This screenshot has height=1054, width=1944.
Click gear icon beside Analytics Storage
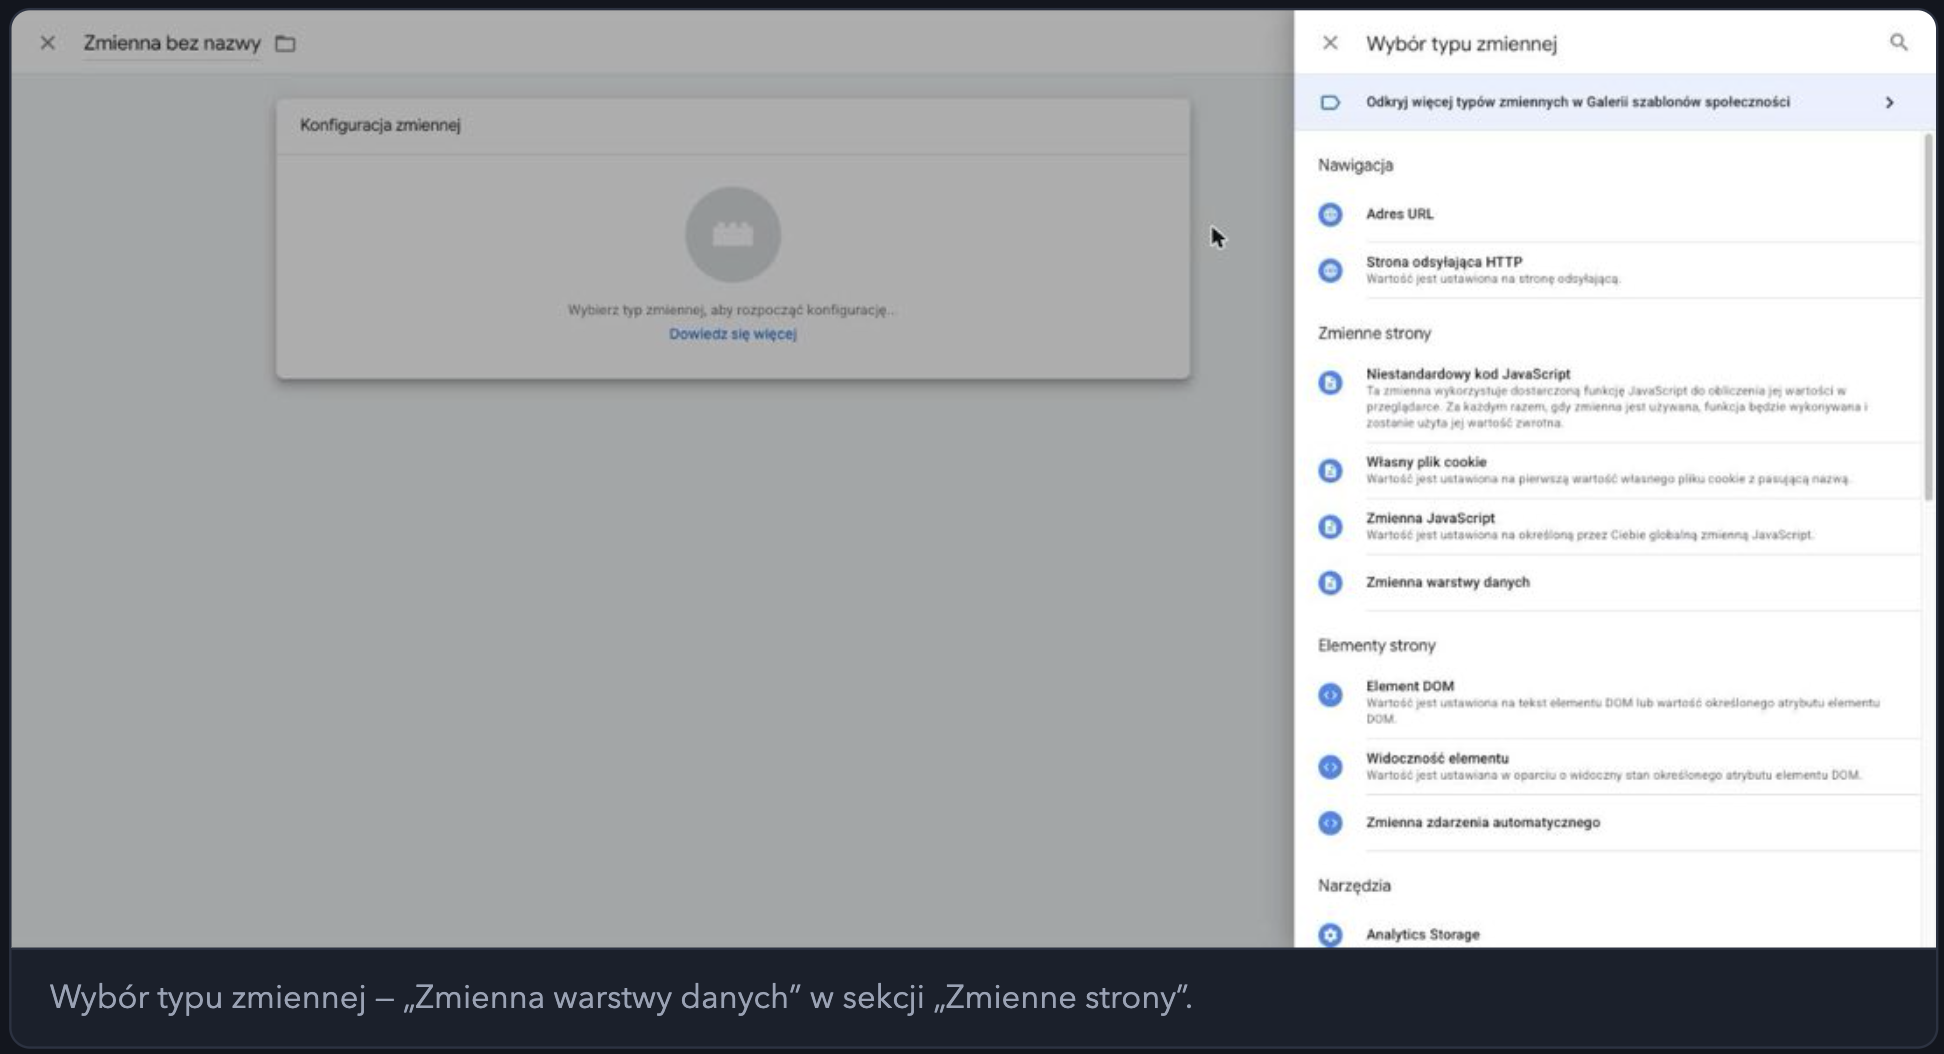[1330, 934]
